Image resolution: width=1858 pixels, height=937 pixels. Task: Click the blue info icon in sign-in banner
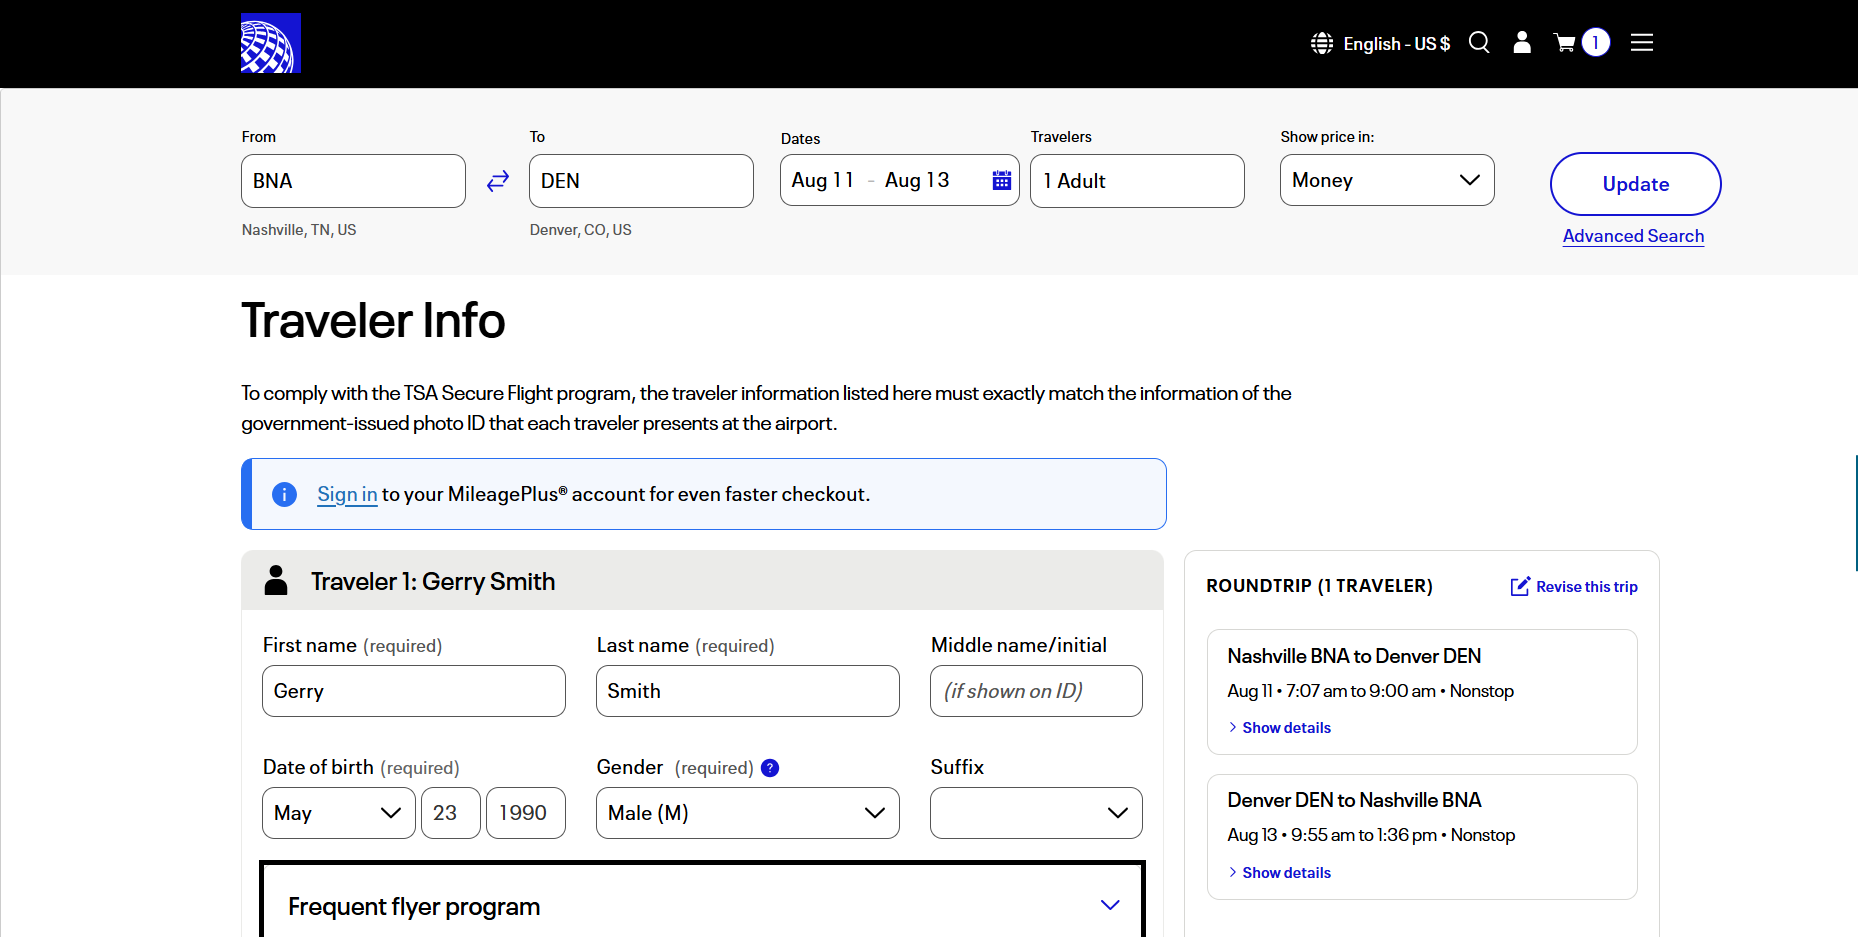285,494
